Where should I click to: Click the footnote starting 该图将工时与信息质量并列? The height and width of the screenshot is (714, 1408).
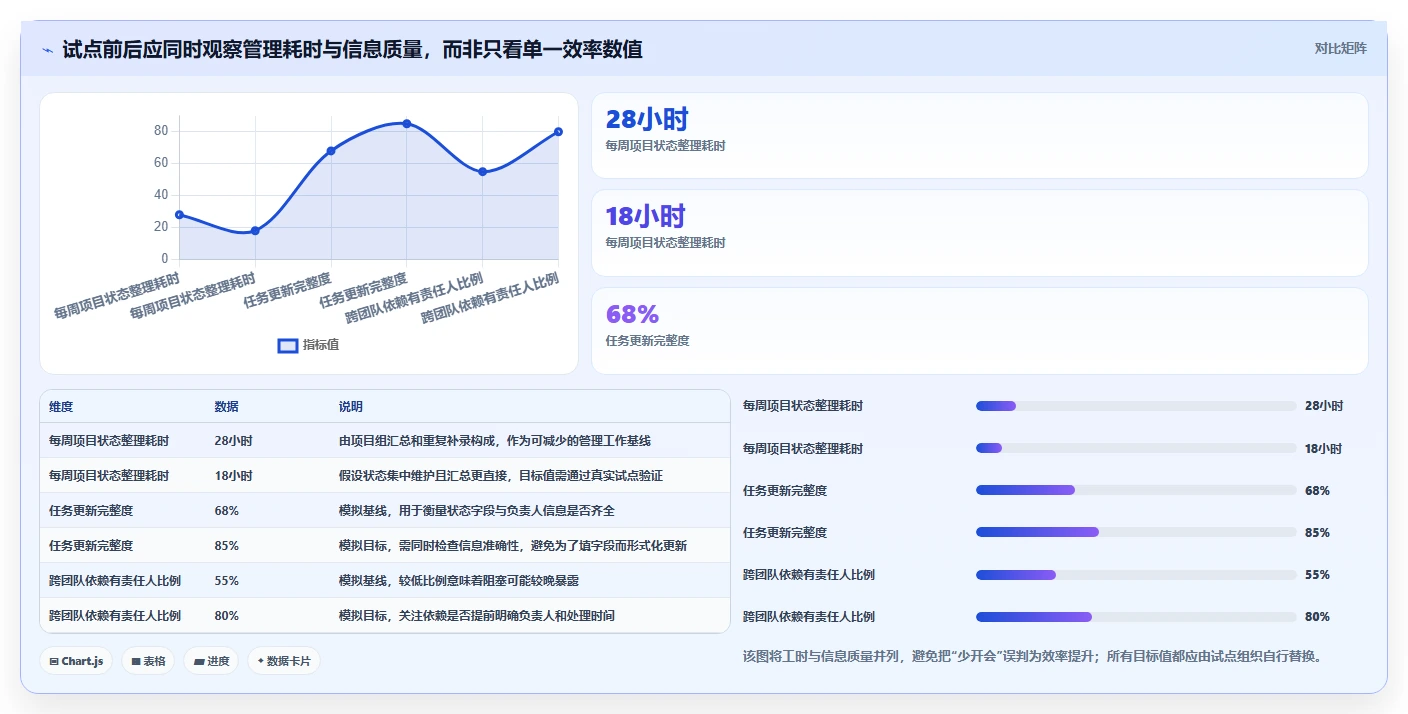(x=1033, y=657)
